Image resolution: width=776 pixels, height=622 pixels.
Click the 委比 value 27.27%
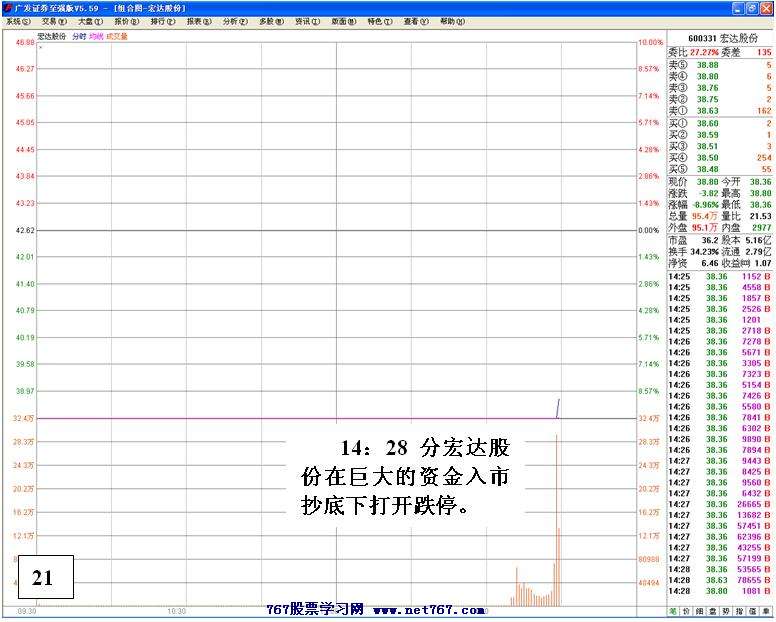tap(704, 52)
